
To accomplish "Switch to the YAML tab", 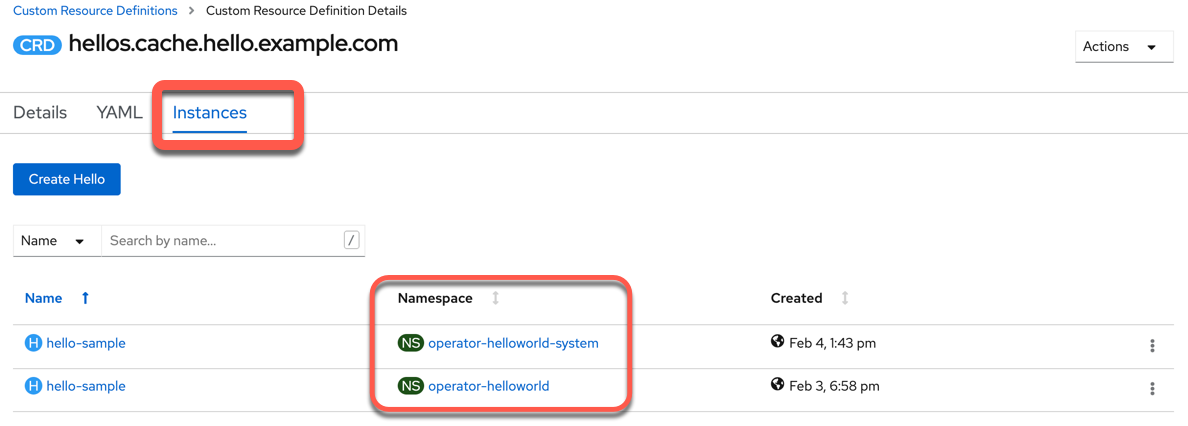I will (120, 113).
